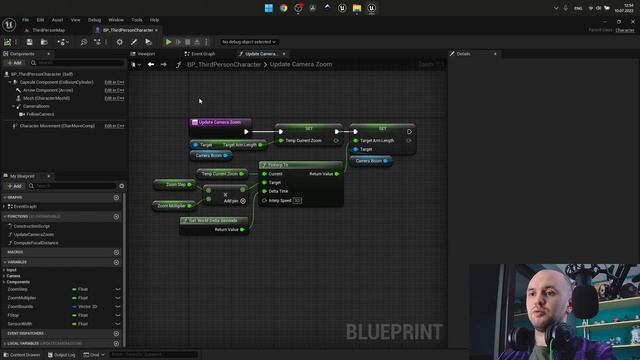
Task: Click the skip frame playback button
Action: [x=178, y=42]
